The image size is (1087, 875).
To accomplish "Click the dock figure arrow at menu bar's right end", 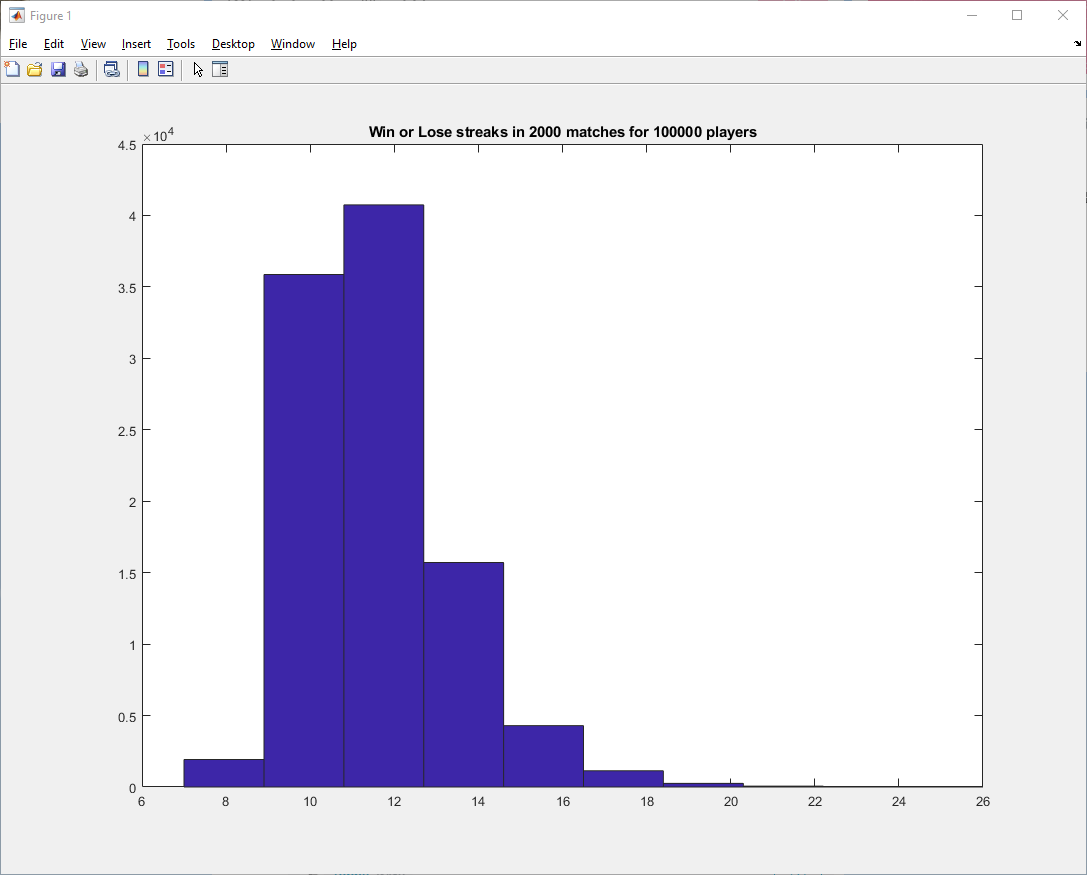I will [x=1077, y=44].
